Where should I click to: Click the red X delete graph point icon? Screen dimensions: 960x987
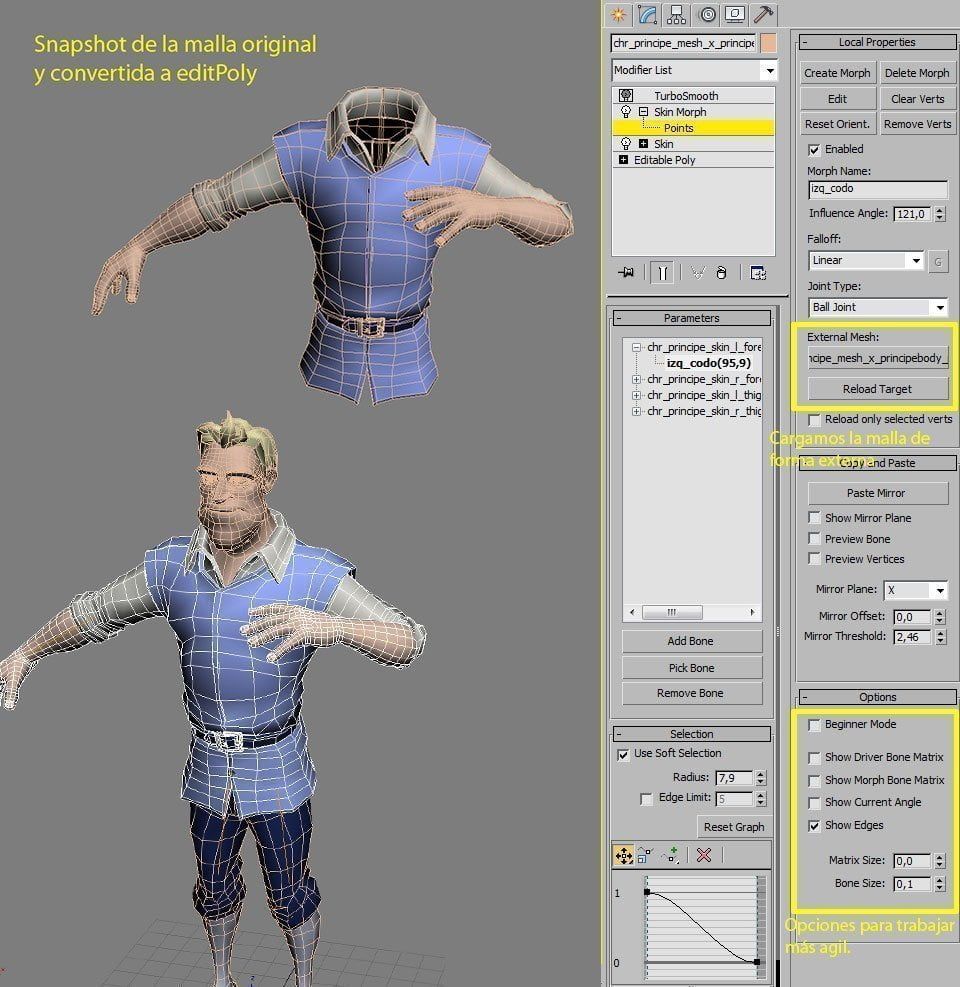704,855
